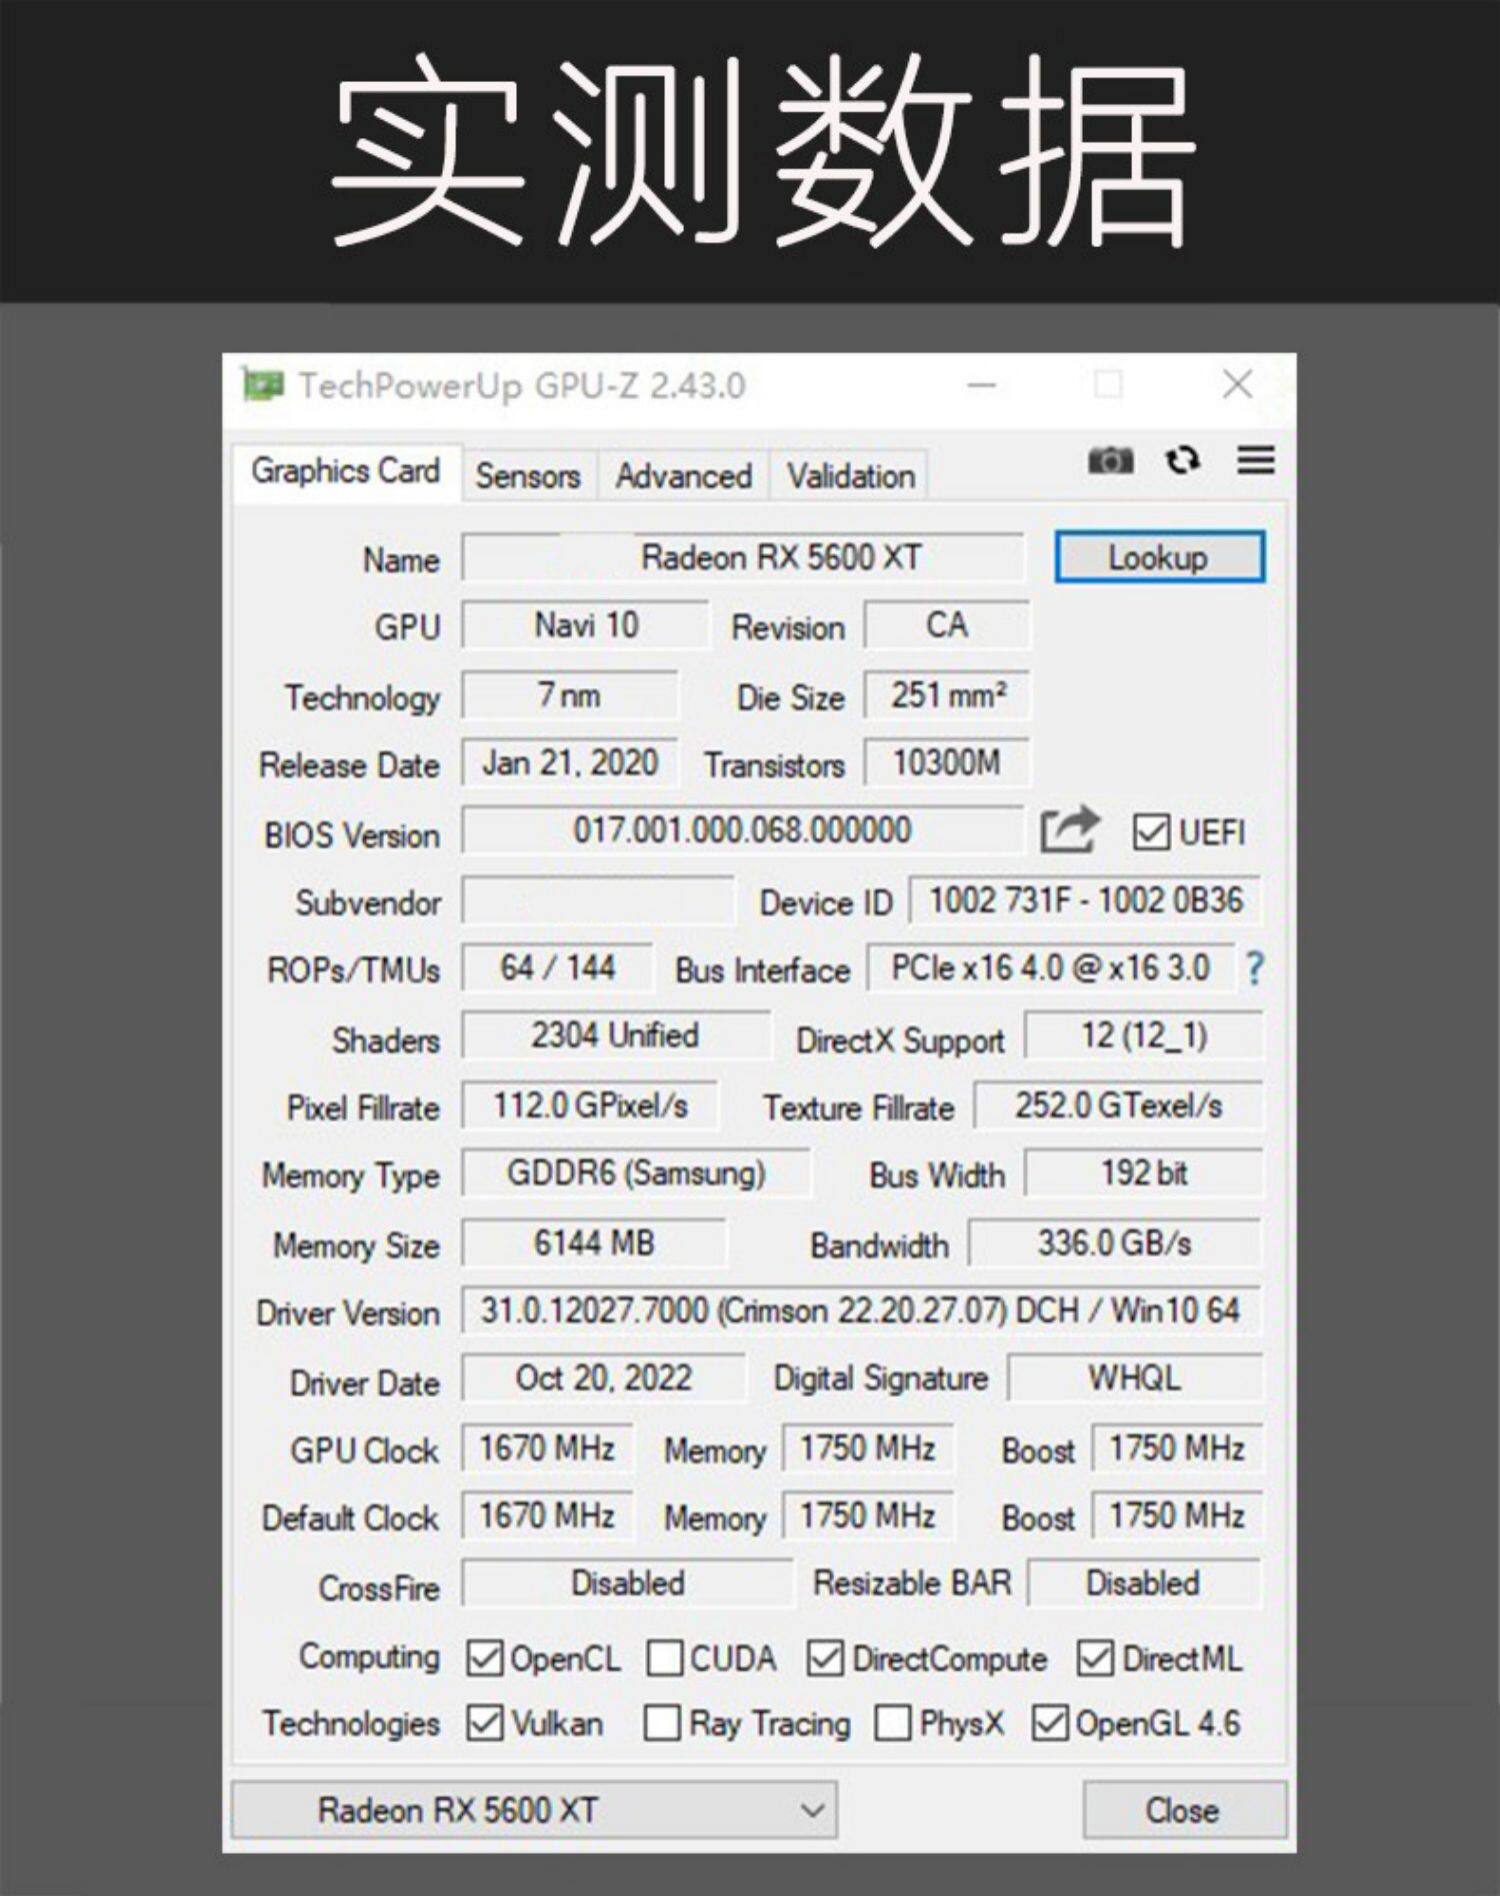1500x1896 pixels.
Task: Switch to the Graphics Card tab
Action: (346, 471)
